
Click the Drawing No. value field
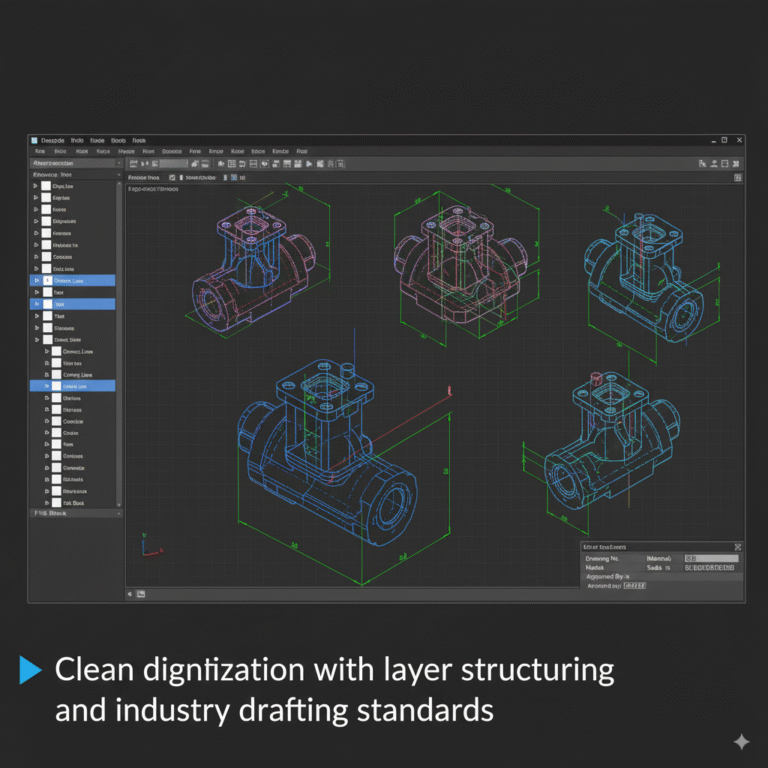(x=710, y=558)
